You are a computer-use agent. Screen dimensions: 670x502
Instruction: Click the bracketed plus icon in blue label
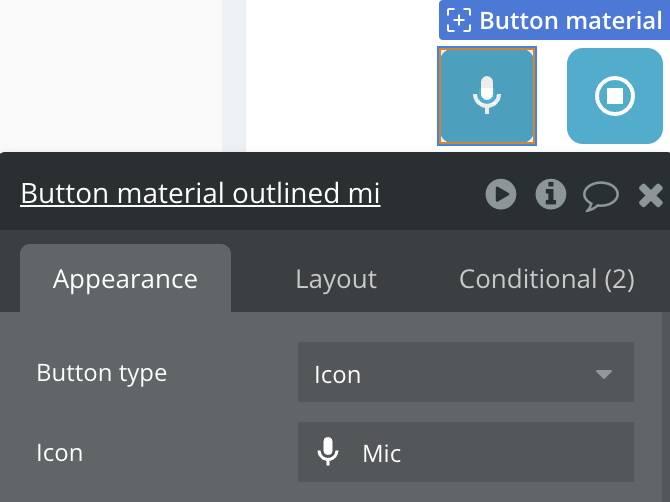(x=459, y=20)
